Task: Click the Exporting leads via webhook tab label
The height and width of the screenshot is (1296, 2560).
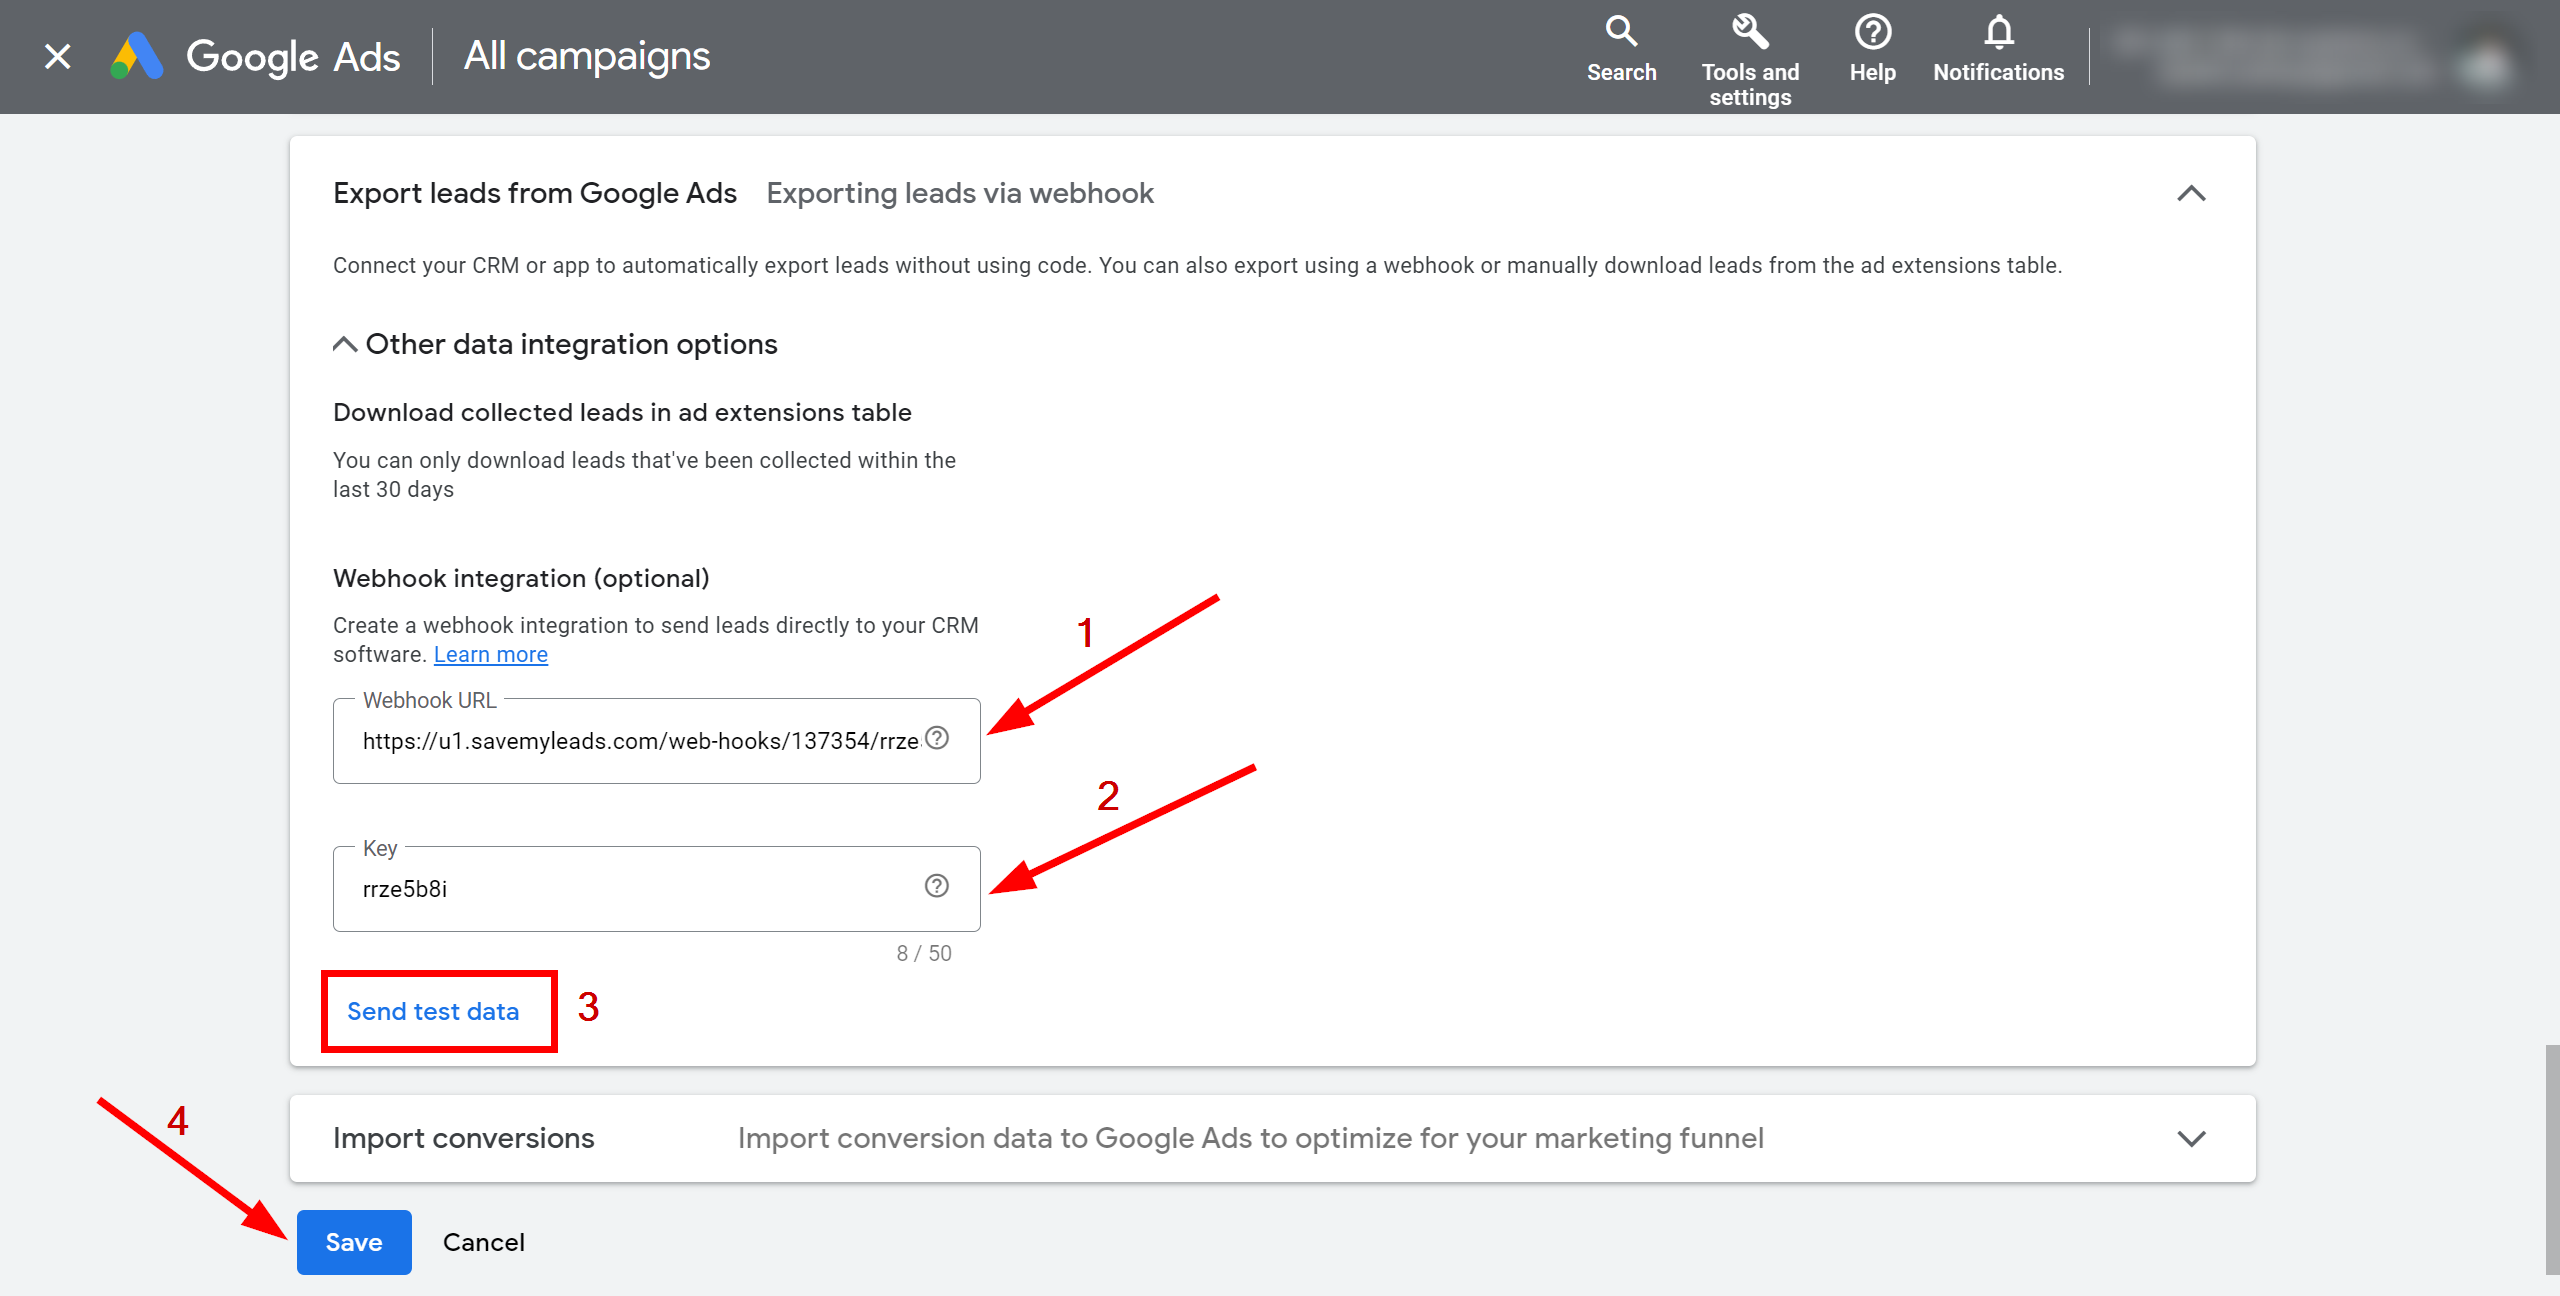Action: [962, 192]
